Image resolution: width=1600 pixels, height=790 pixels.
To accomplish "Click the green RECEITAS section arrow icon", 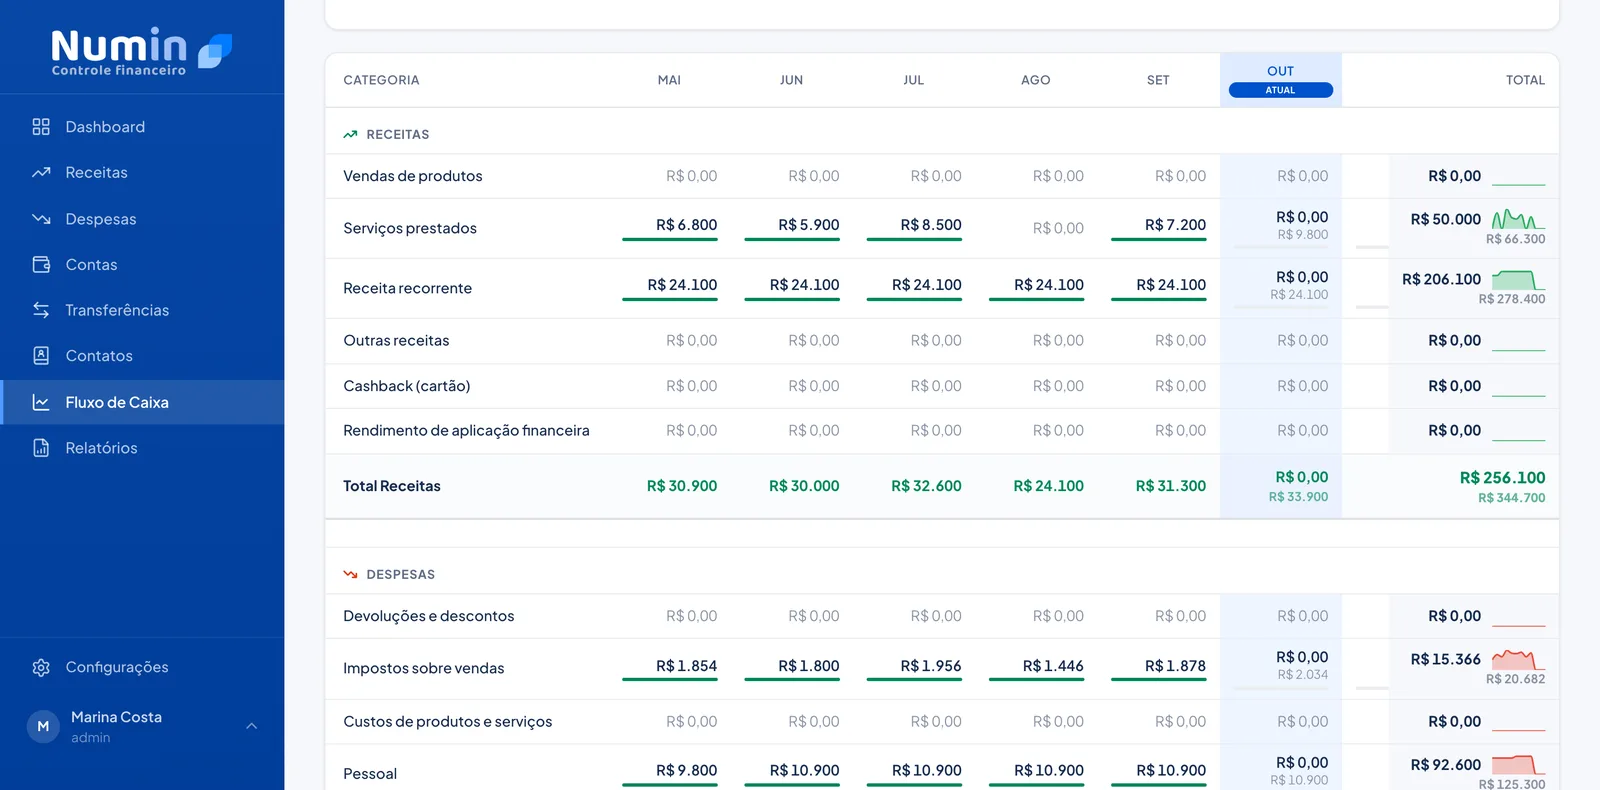I will pyautogui.click(x=350, y=134).
